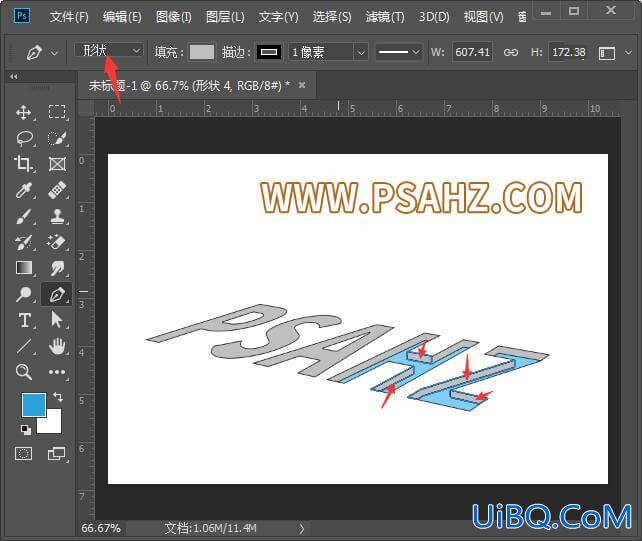Open the 滤镜(T) menu
The width and height of the screenshot is (642, 541).
[385, 17]
